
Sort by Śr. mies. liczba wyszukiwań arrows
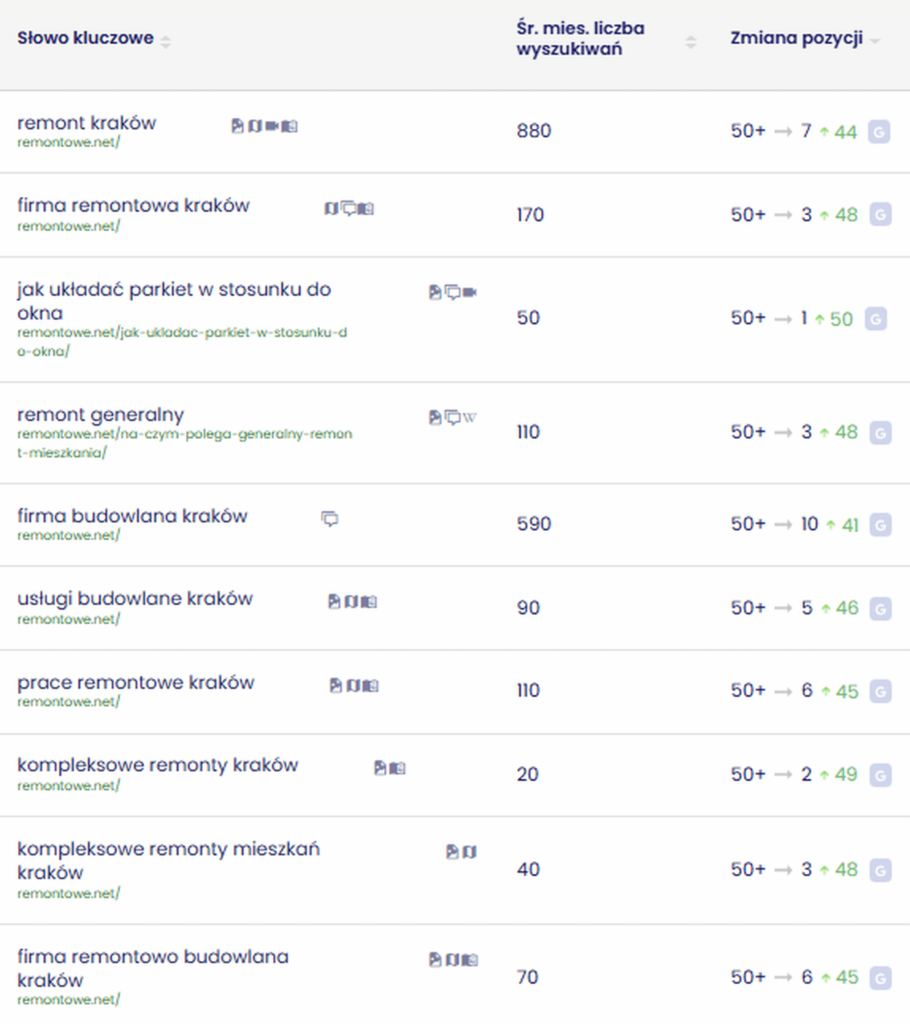(x=691, y=42)
